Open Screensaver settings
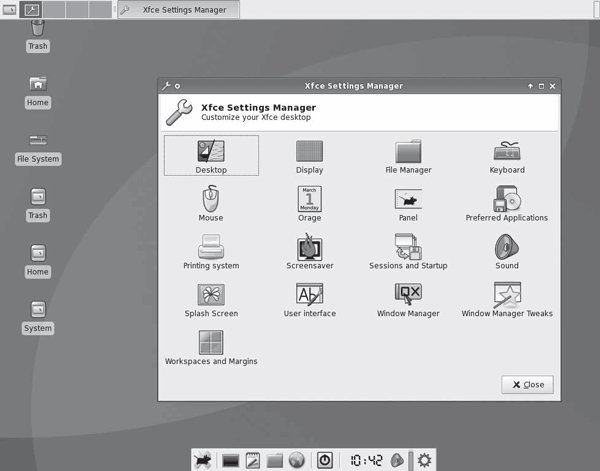The width and height of the screenshot is (600, 471). [309, 250]
